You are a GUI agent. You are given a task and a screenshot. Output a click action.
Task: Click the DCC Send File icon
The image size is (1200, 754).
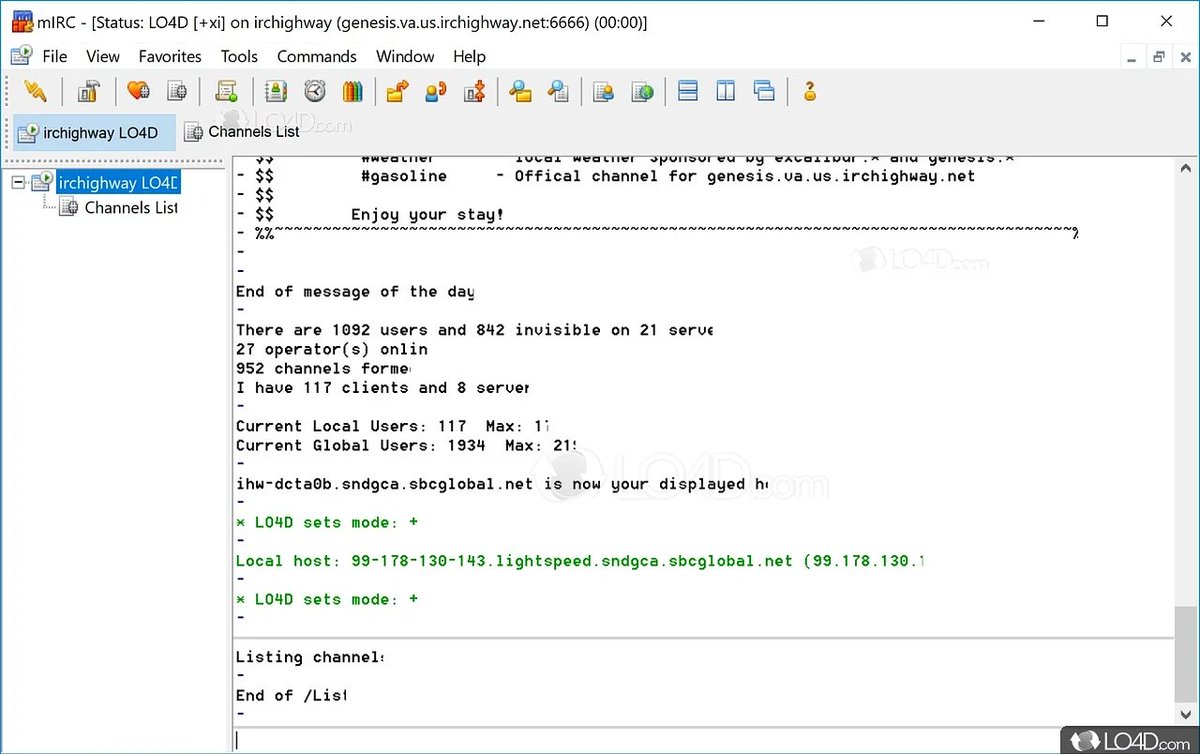click(398, 91)
